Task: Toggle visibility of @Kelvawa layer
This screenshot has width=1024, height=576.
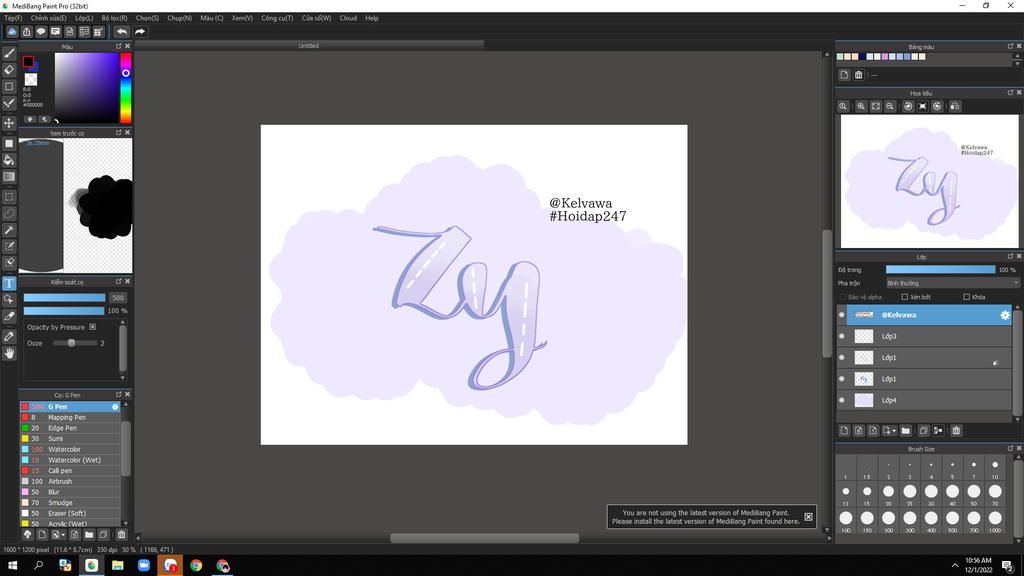Action: [x=842, y=315]
